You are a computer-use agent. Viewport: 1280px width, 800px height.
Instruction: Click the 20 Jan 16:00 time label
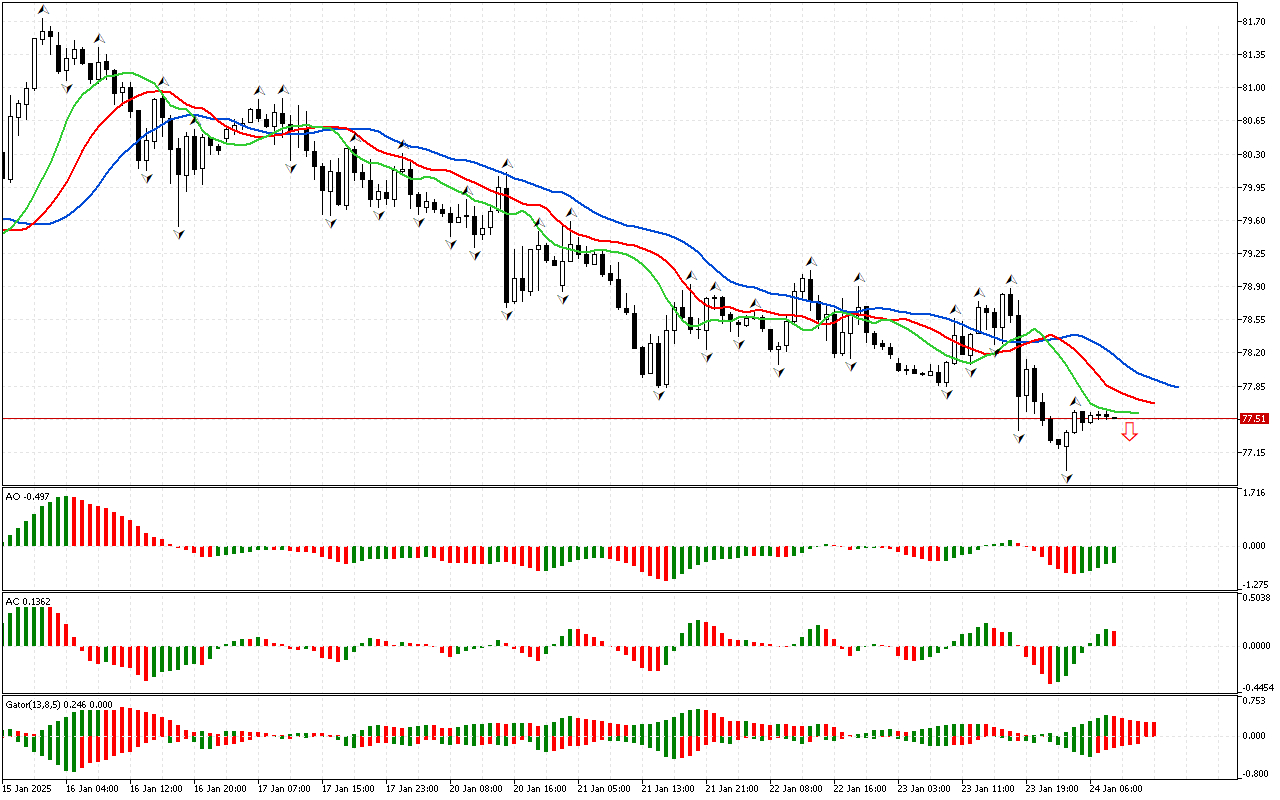tap(540, 788)
